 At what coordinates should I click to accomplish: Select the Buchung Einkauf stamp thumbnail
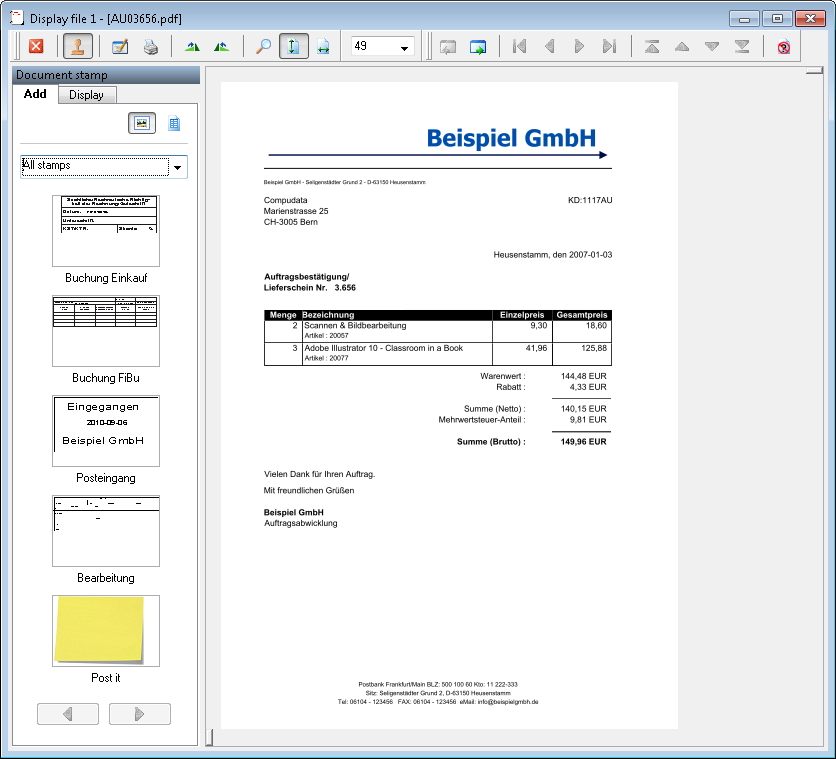pyautogui.click(x=106, y=231)
